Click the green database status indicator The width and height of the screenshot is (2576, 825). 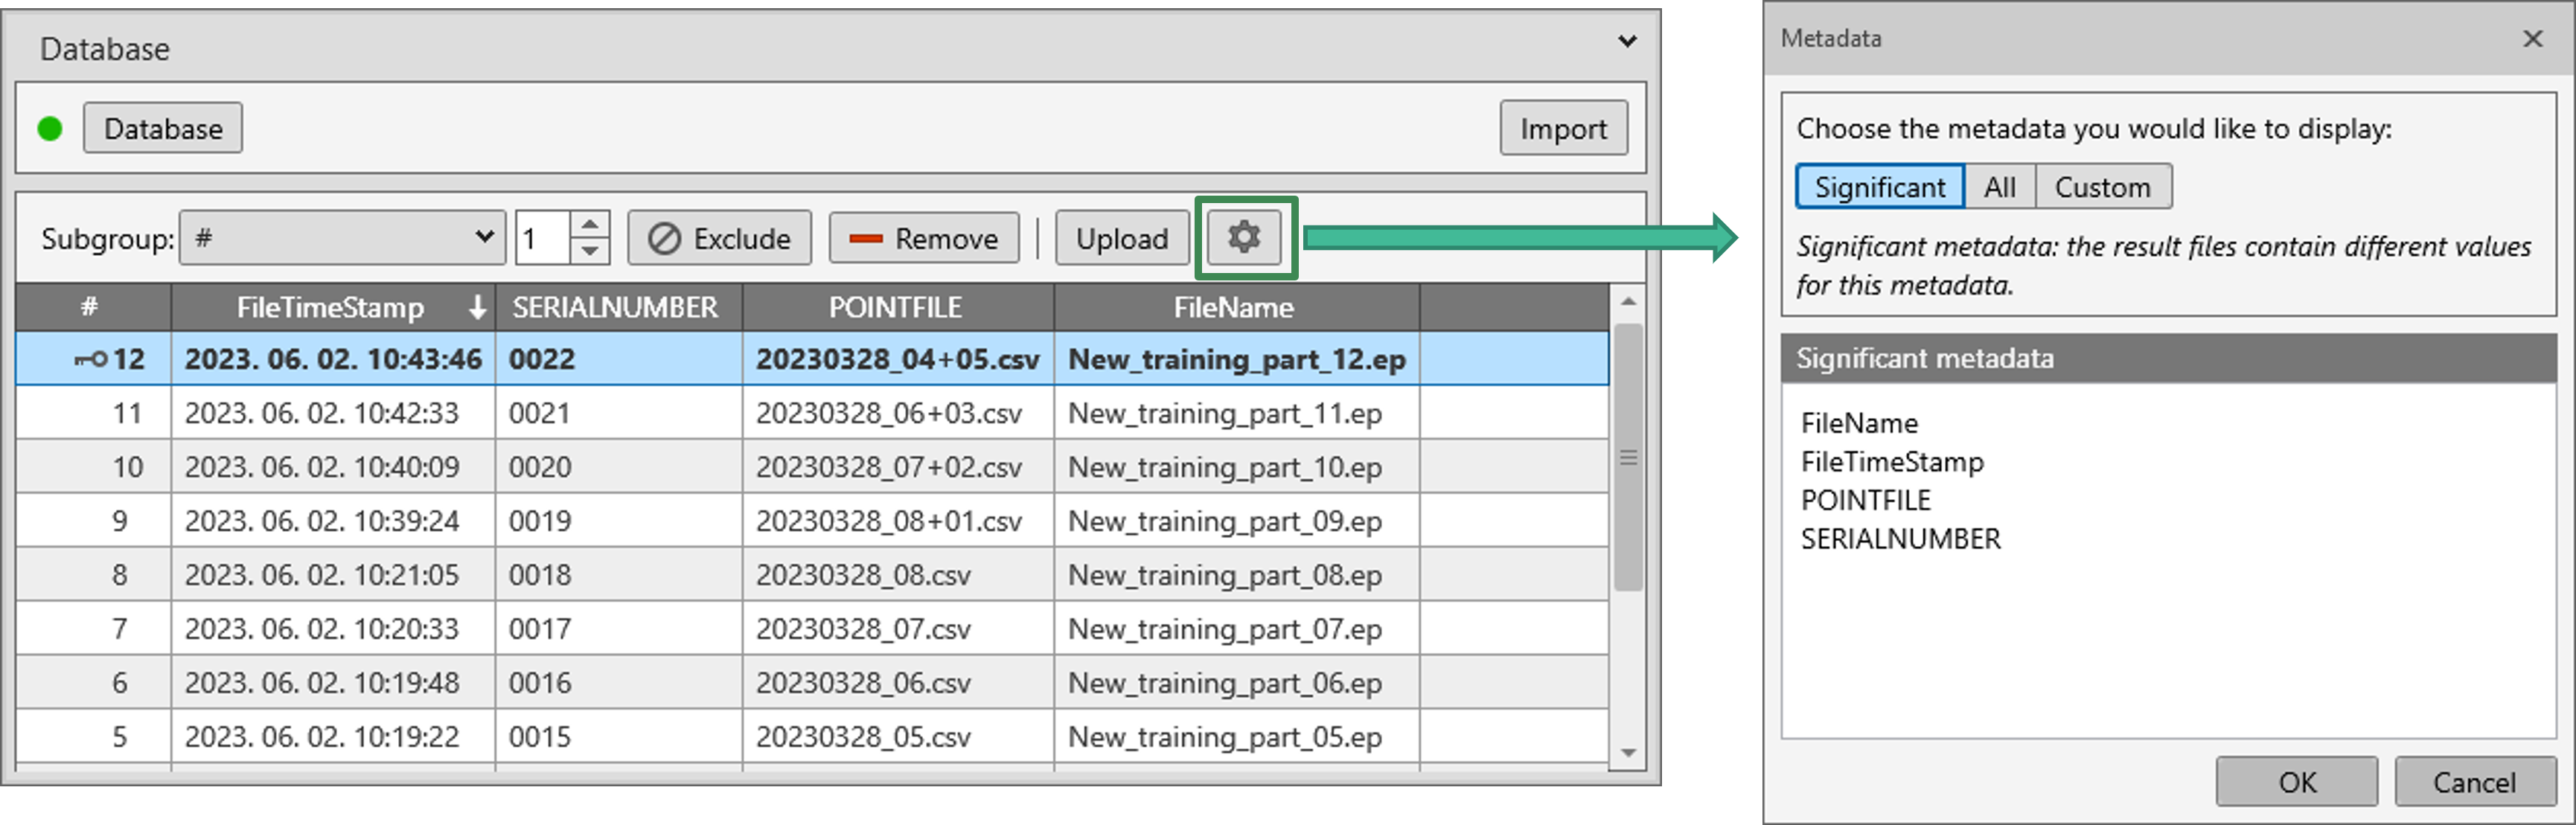[x=50, y=129]
